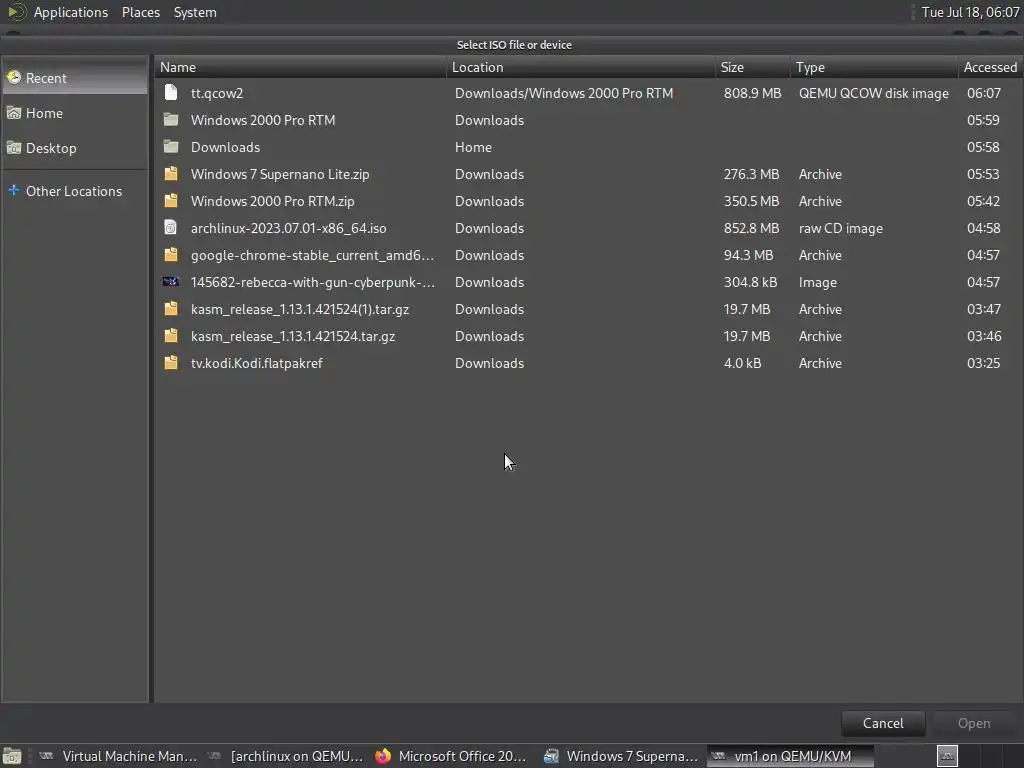Click the 94.3 MB size value

[x=748, y=255]
